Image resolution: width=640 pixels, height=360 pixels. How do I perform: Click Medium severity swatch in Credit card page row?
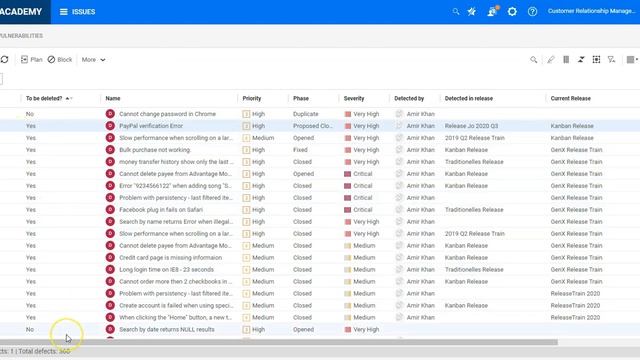coord(348,258)
